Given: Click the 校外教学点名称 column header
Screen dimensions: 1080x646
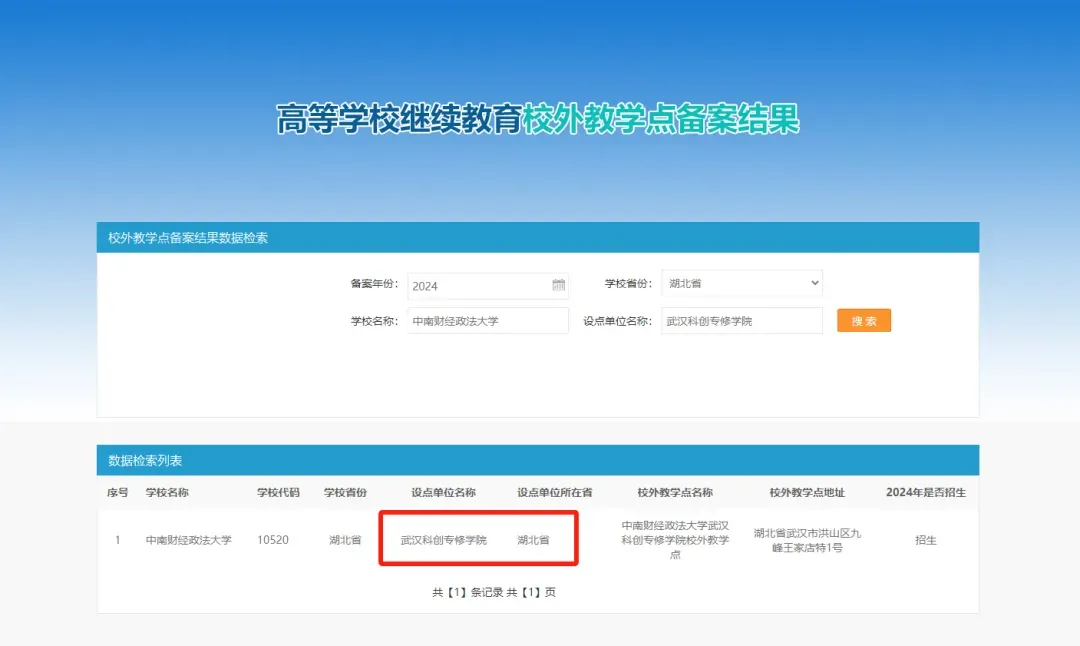Looking at the screenshot, I should coord(675,492).
